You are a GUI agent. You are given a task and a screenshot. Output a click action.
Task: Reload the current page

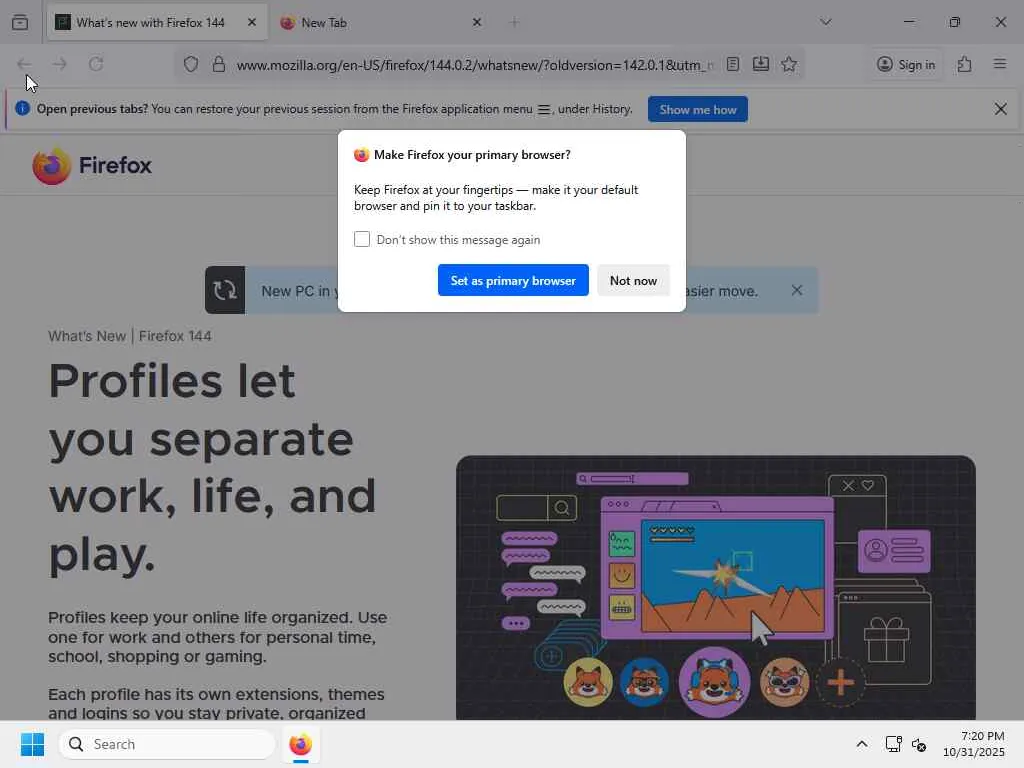point(96,64)
